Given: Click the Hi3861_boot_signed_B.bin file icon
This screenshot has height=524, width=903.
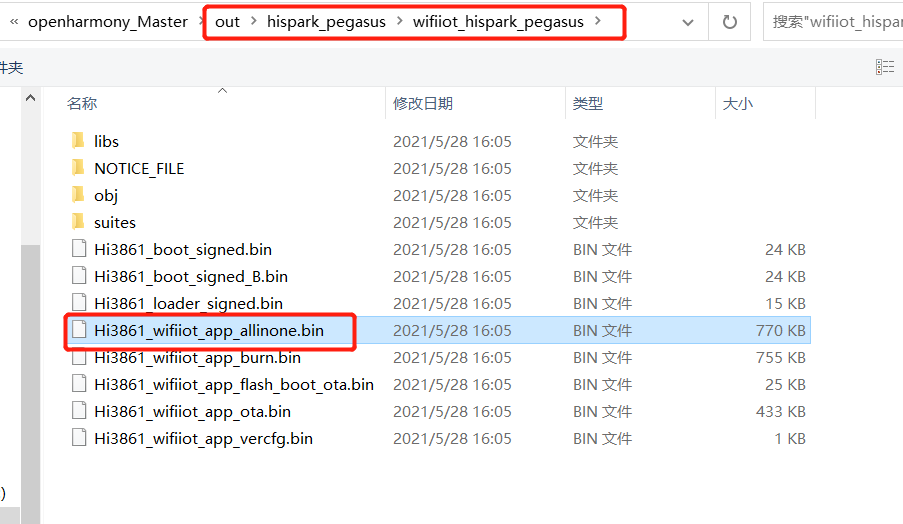Looking at the screenshot, I should [79, 276].
